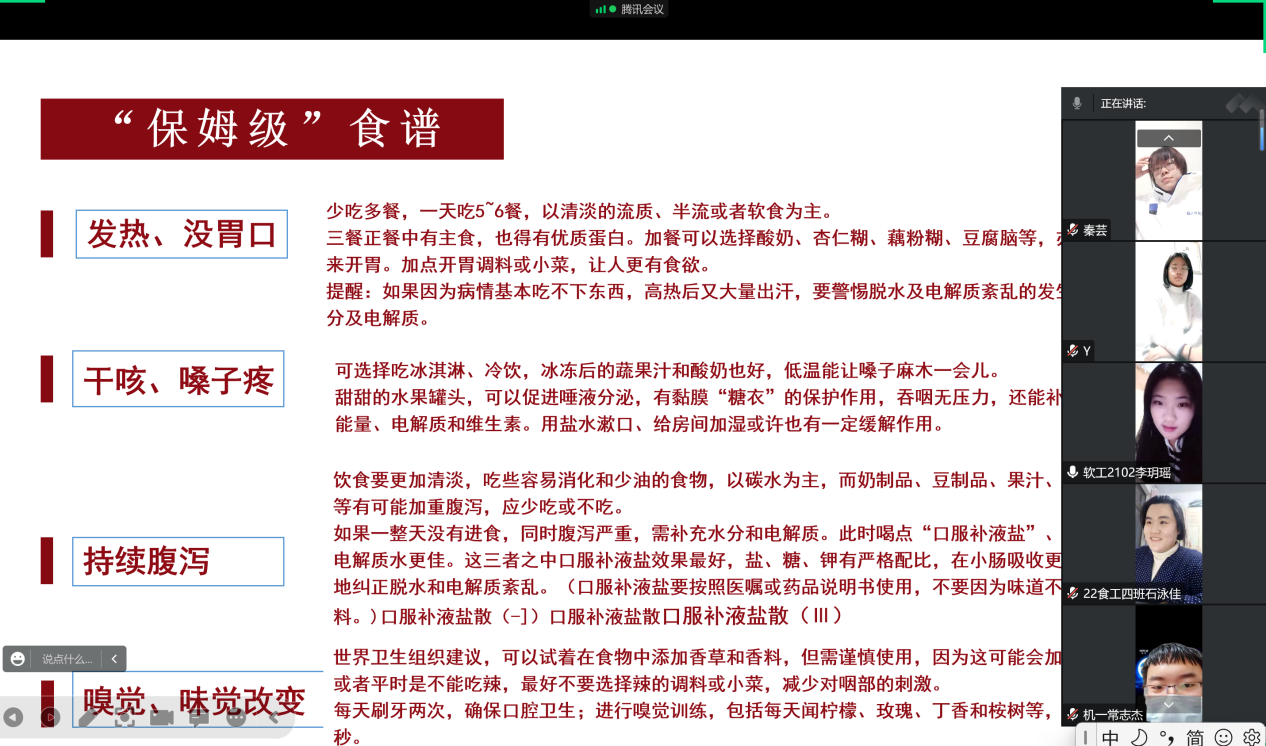Click the video camera icon in slideshow toolbar
The image size is (1266, 746).
pyautogui.click(x=161, y=717)
